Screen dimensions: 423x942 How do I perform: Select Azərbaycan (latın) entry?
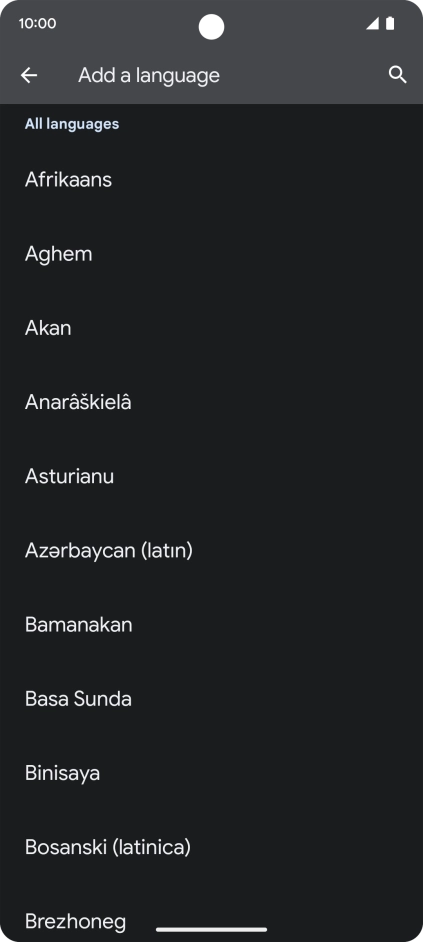click(212, 551)
